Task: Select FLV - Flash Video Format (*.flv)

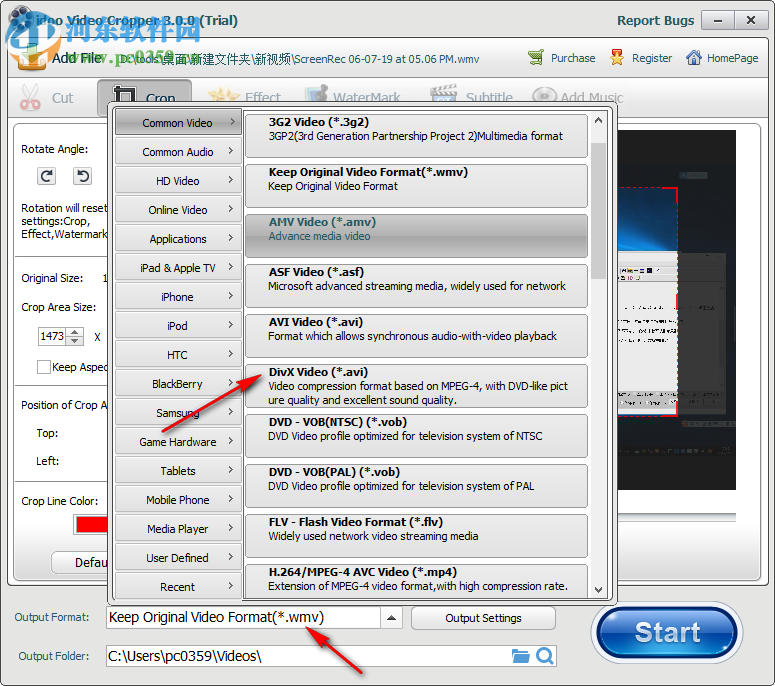Action: click(x=416, y=535)
